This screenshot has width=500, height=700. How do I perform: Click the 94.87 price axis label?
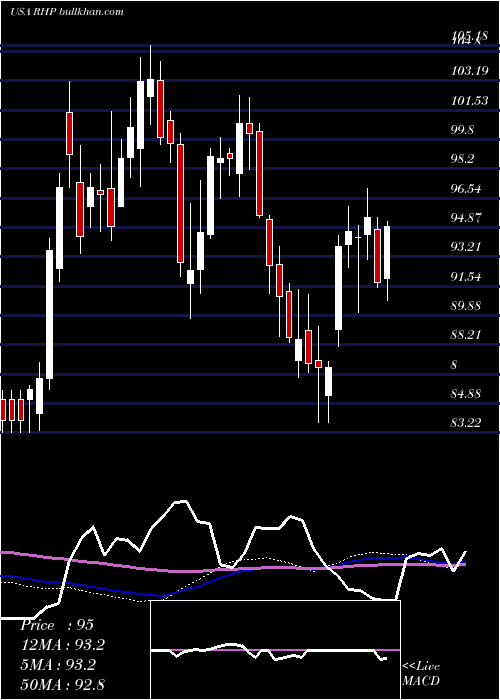466,218
